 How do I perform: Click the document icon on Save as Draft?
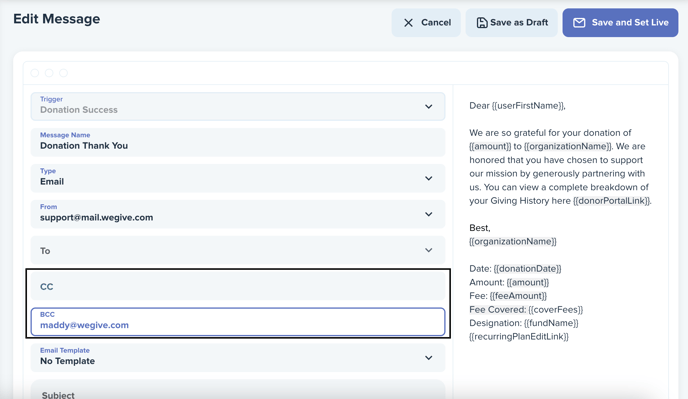point(482,23)
